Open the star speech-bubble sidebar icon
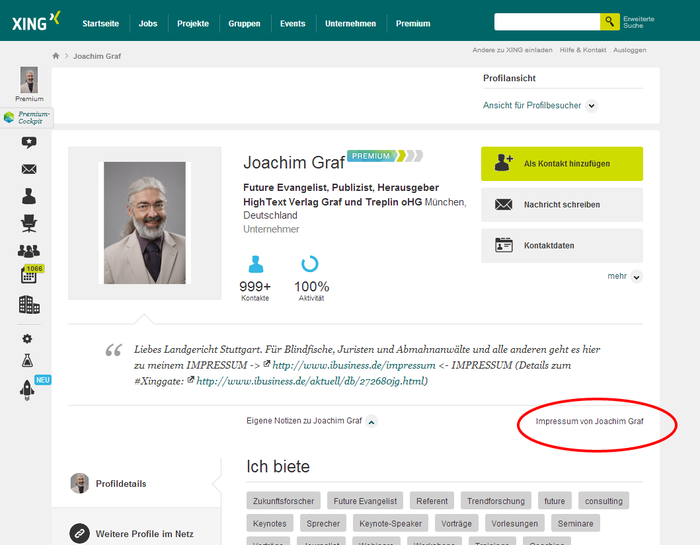The width and height of the screenshot is (700, 545). pyautogui.click(x=29, y=142)
